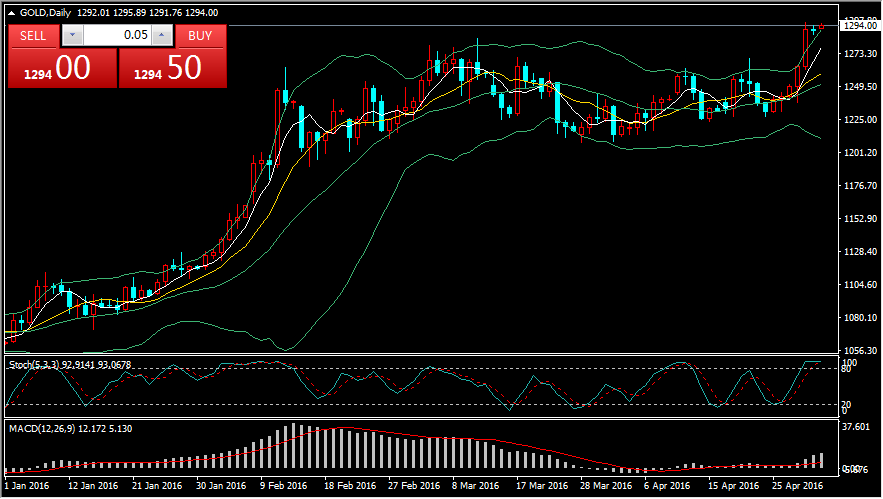Decrease lot volume with the down arrow
This screenshot has height=499, width=883.
point(72,35)
